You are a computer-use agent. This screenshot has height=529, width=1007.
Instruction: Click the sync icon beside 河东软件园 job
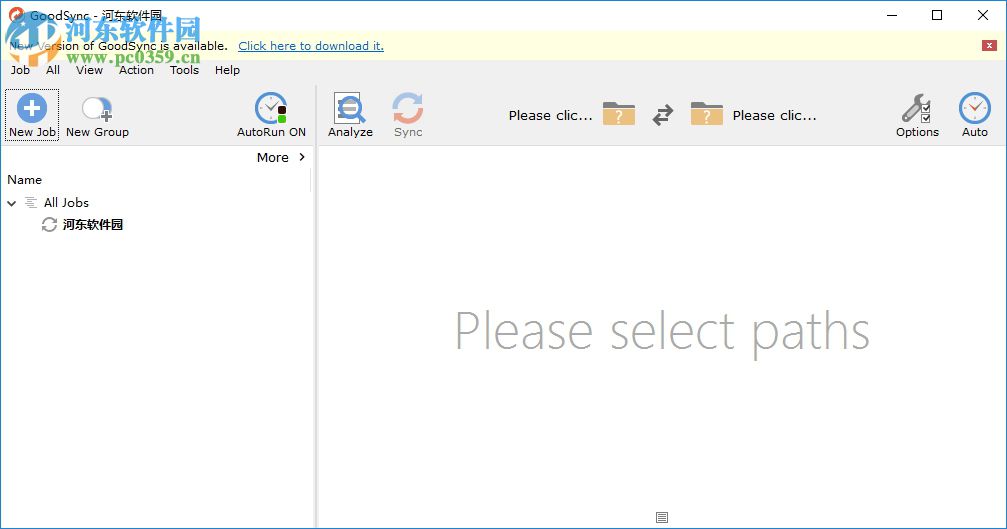pos(49,225)
